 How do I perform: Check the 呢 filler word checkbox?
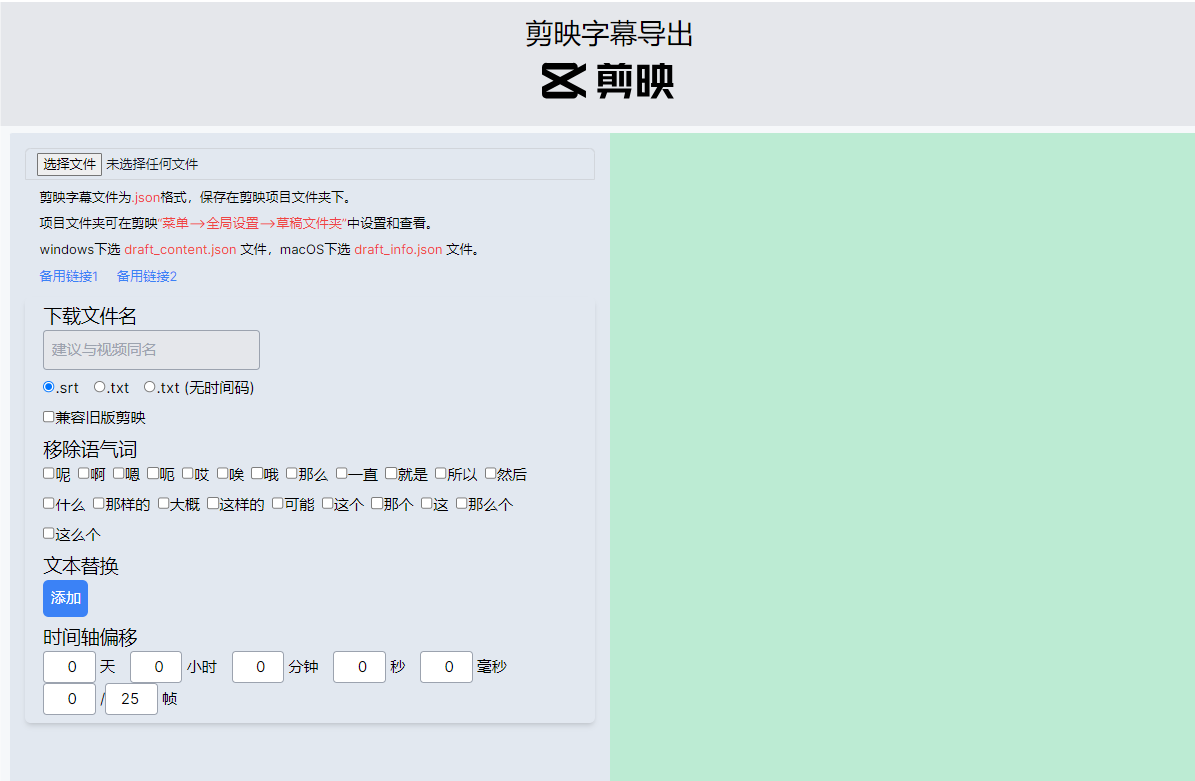[x=49, y=474]
